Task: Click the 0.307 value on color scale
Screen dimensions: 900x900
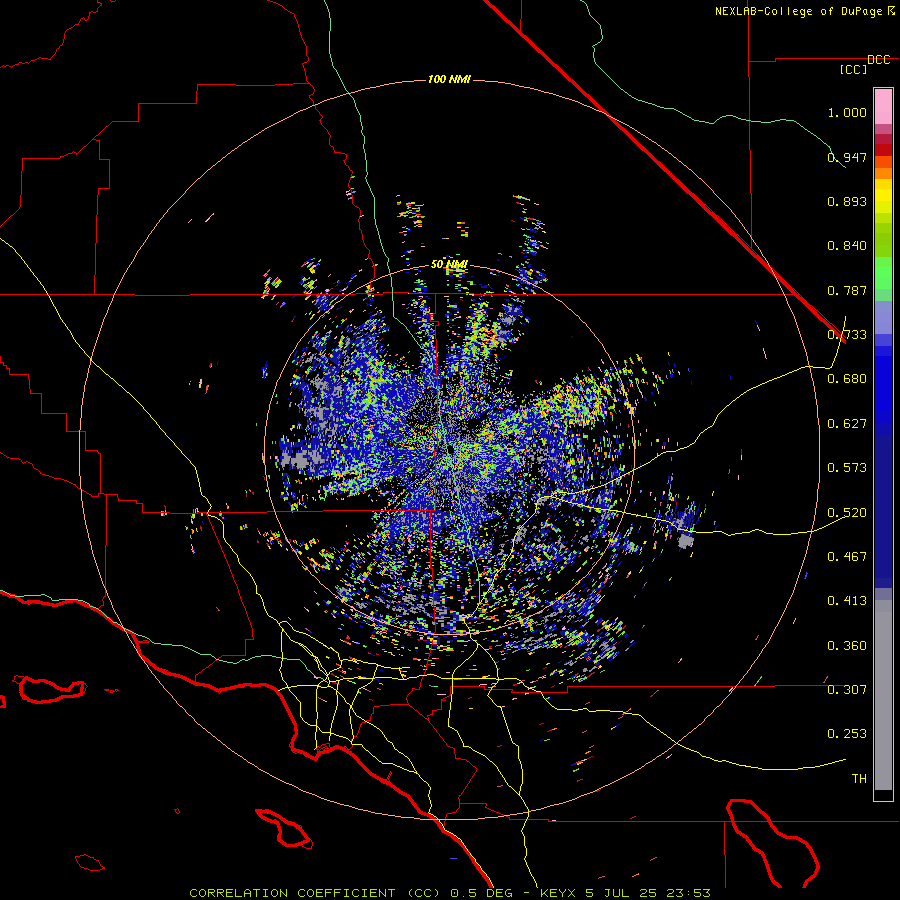Action: point(847,690)
